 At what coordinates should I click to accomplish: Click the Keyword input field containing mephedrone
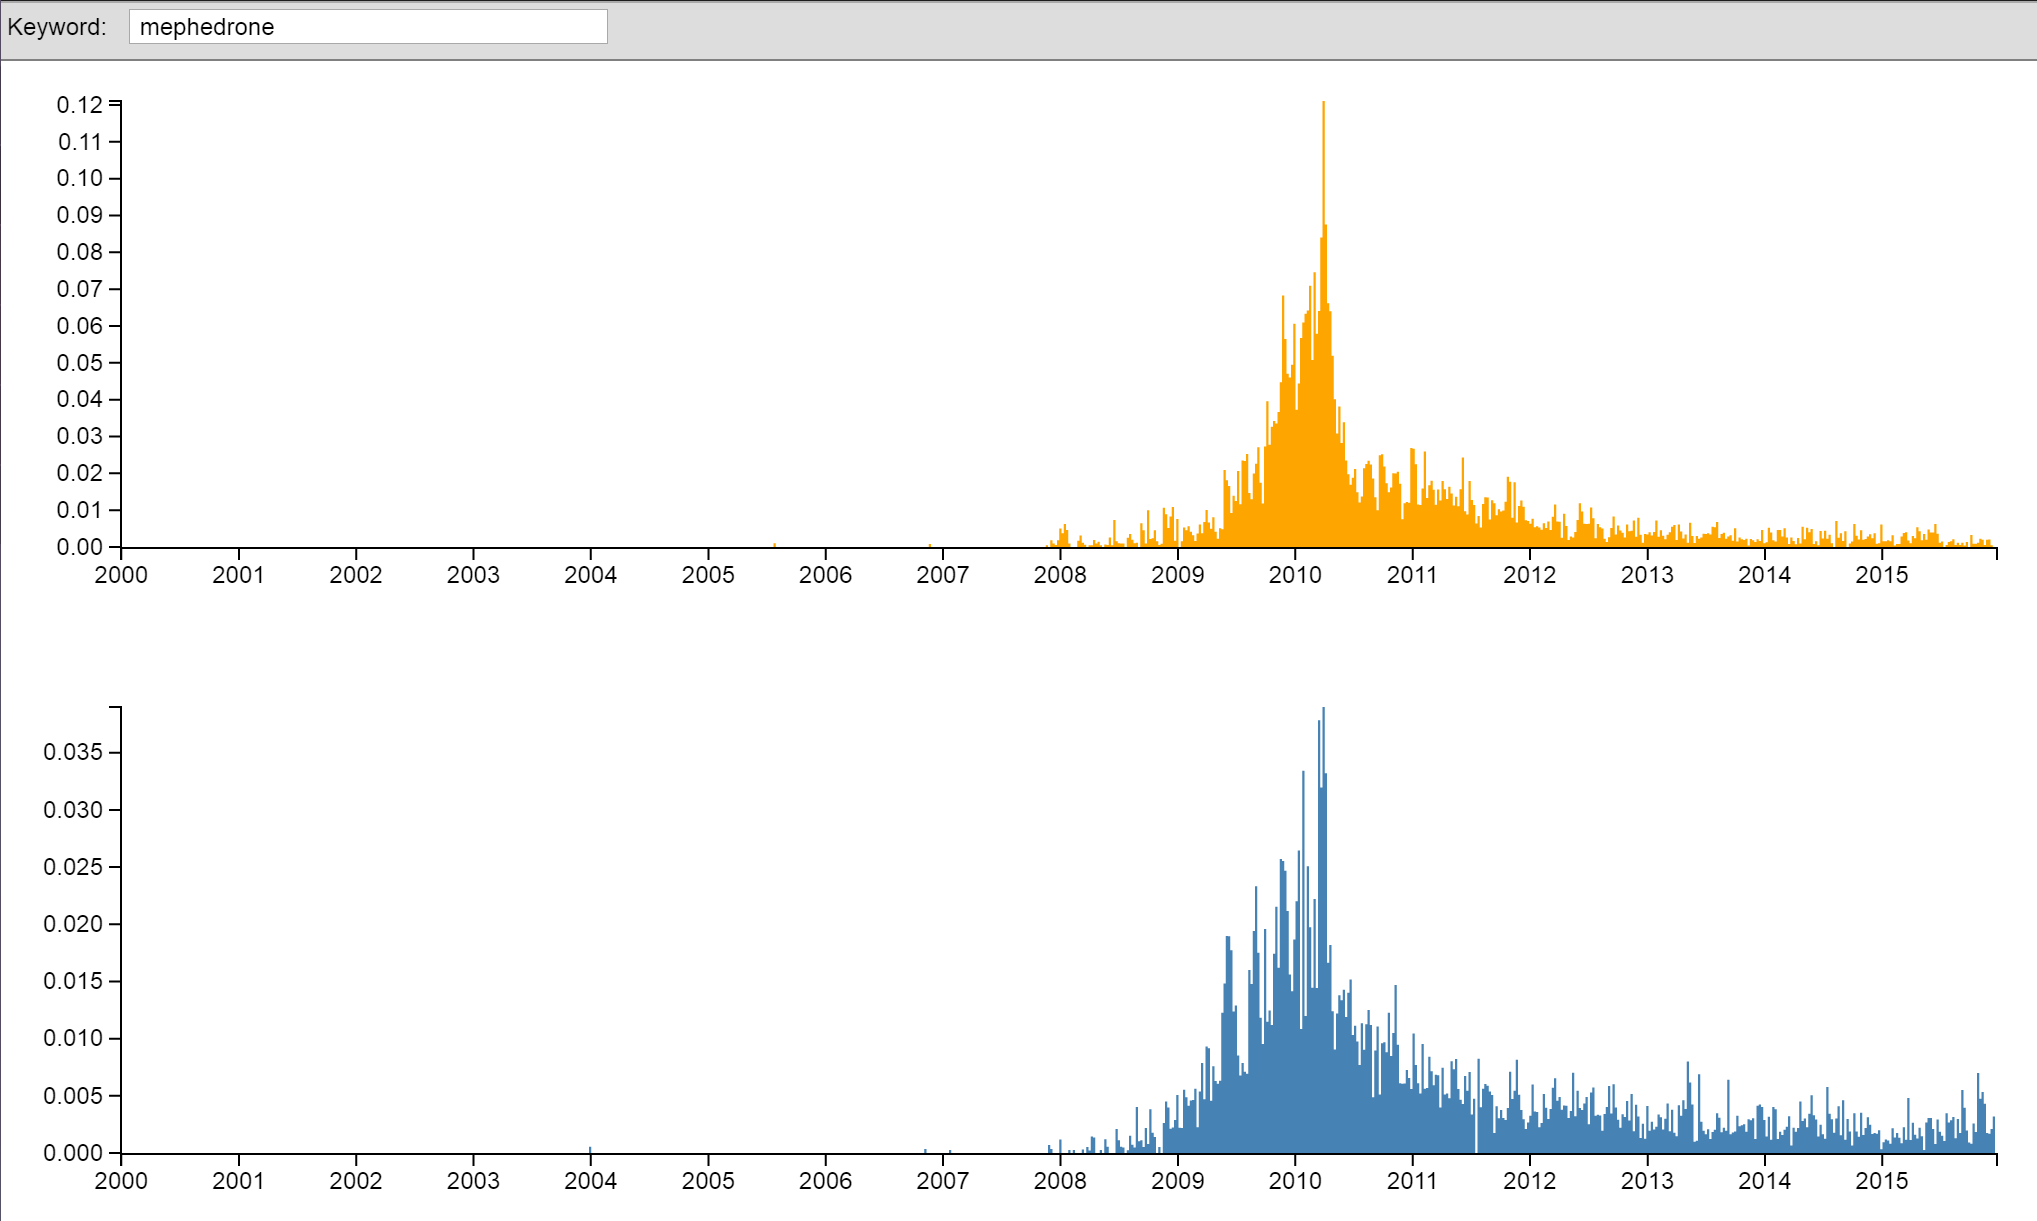click(367, 27)
